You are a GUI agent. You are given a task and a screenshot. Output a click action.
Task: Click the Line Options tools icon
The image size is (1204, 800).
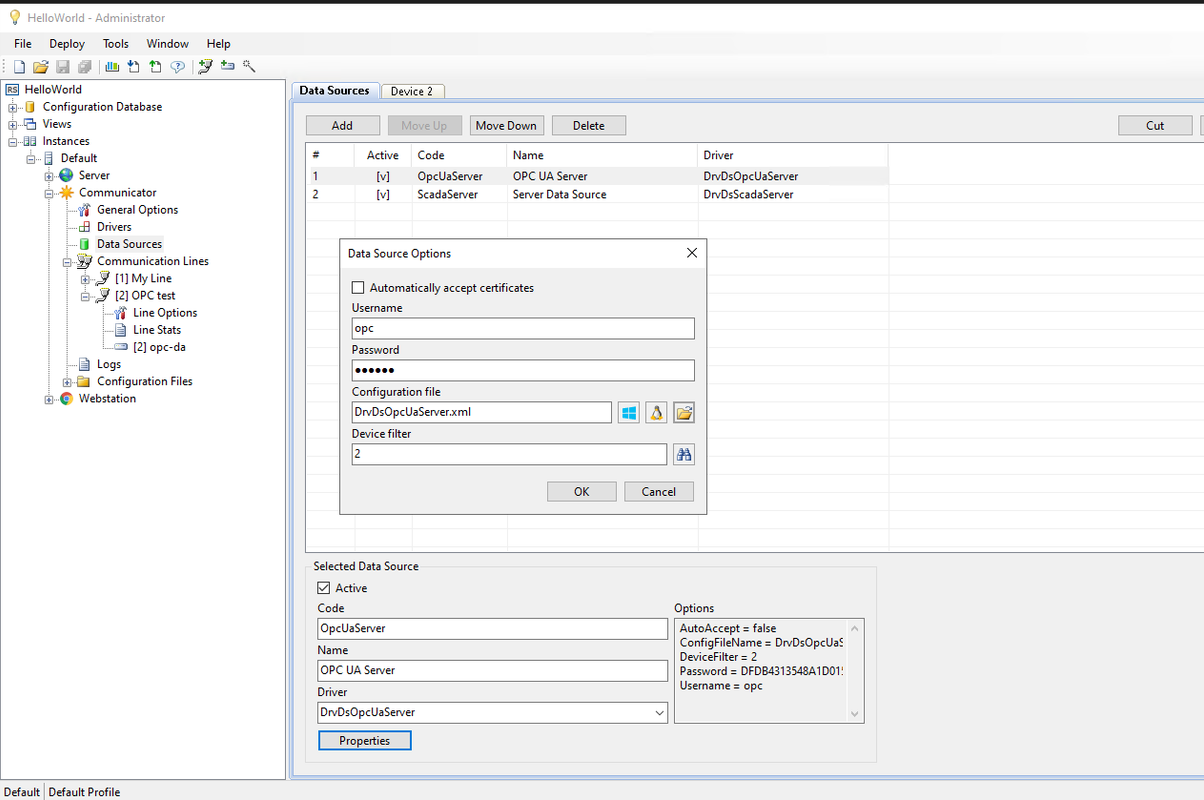pos(120,313)
